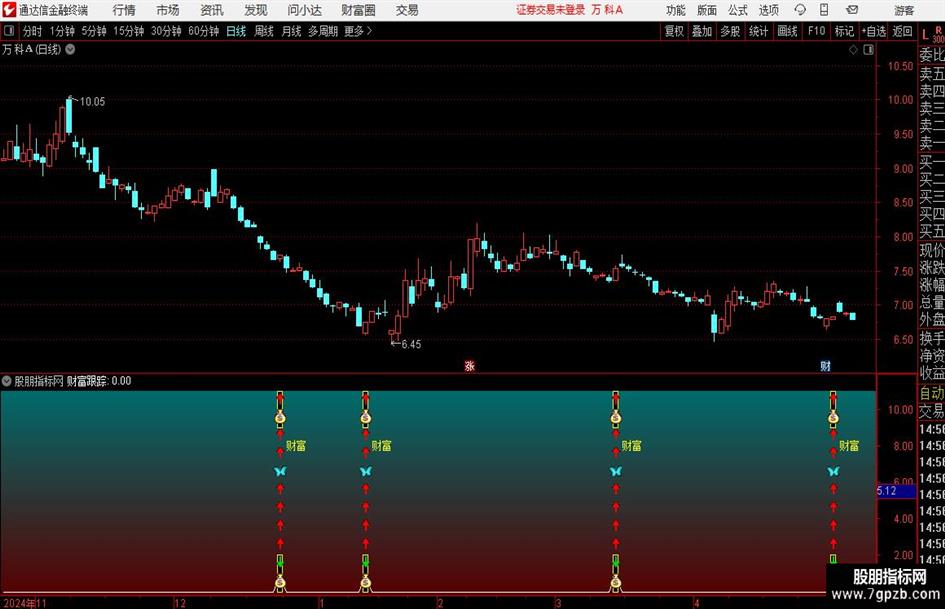Switch to the 60分钟 period tab
The image size is (945, 609).
[204, 31]
